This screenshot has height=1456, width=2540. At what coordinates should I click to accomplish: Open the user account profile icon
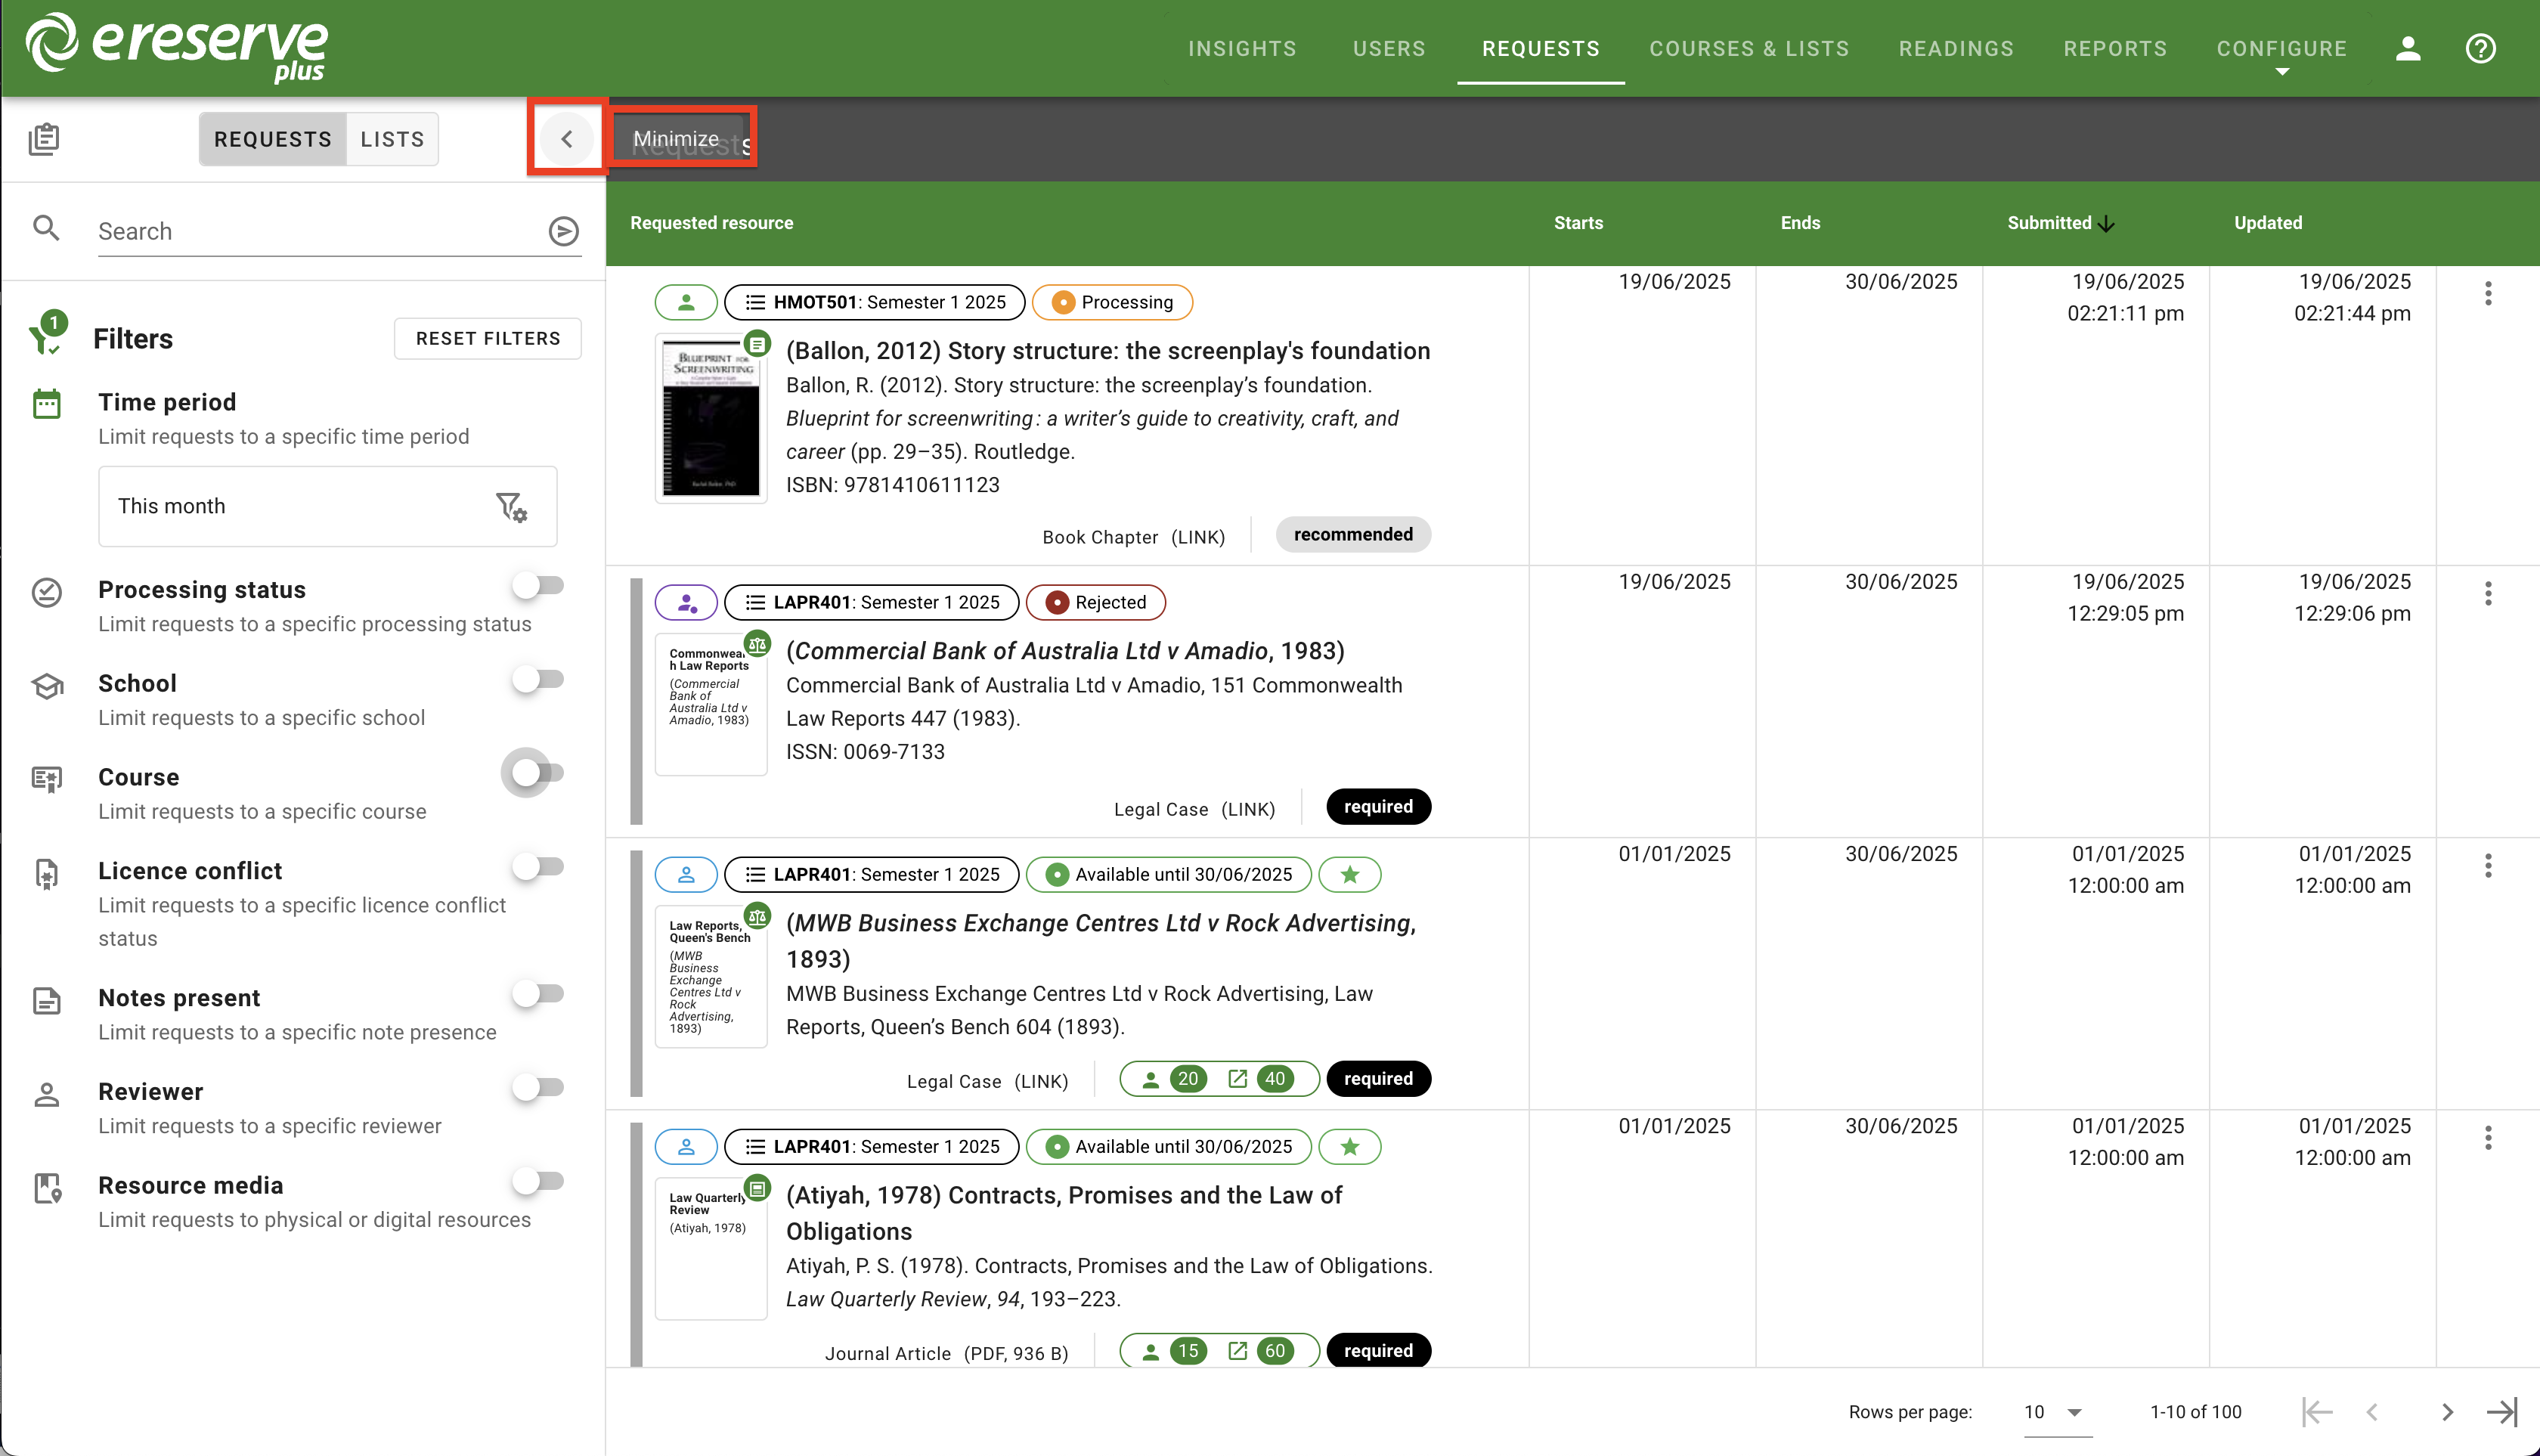2408,48
